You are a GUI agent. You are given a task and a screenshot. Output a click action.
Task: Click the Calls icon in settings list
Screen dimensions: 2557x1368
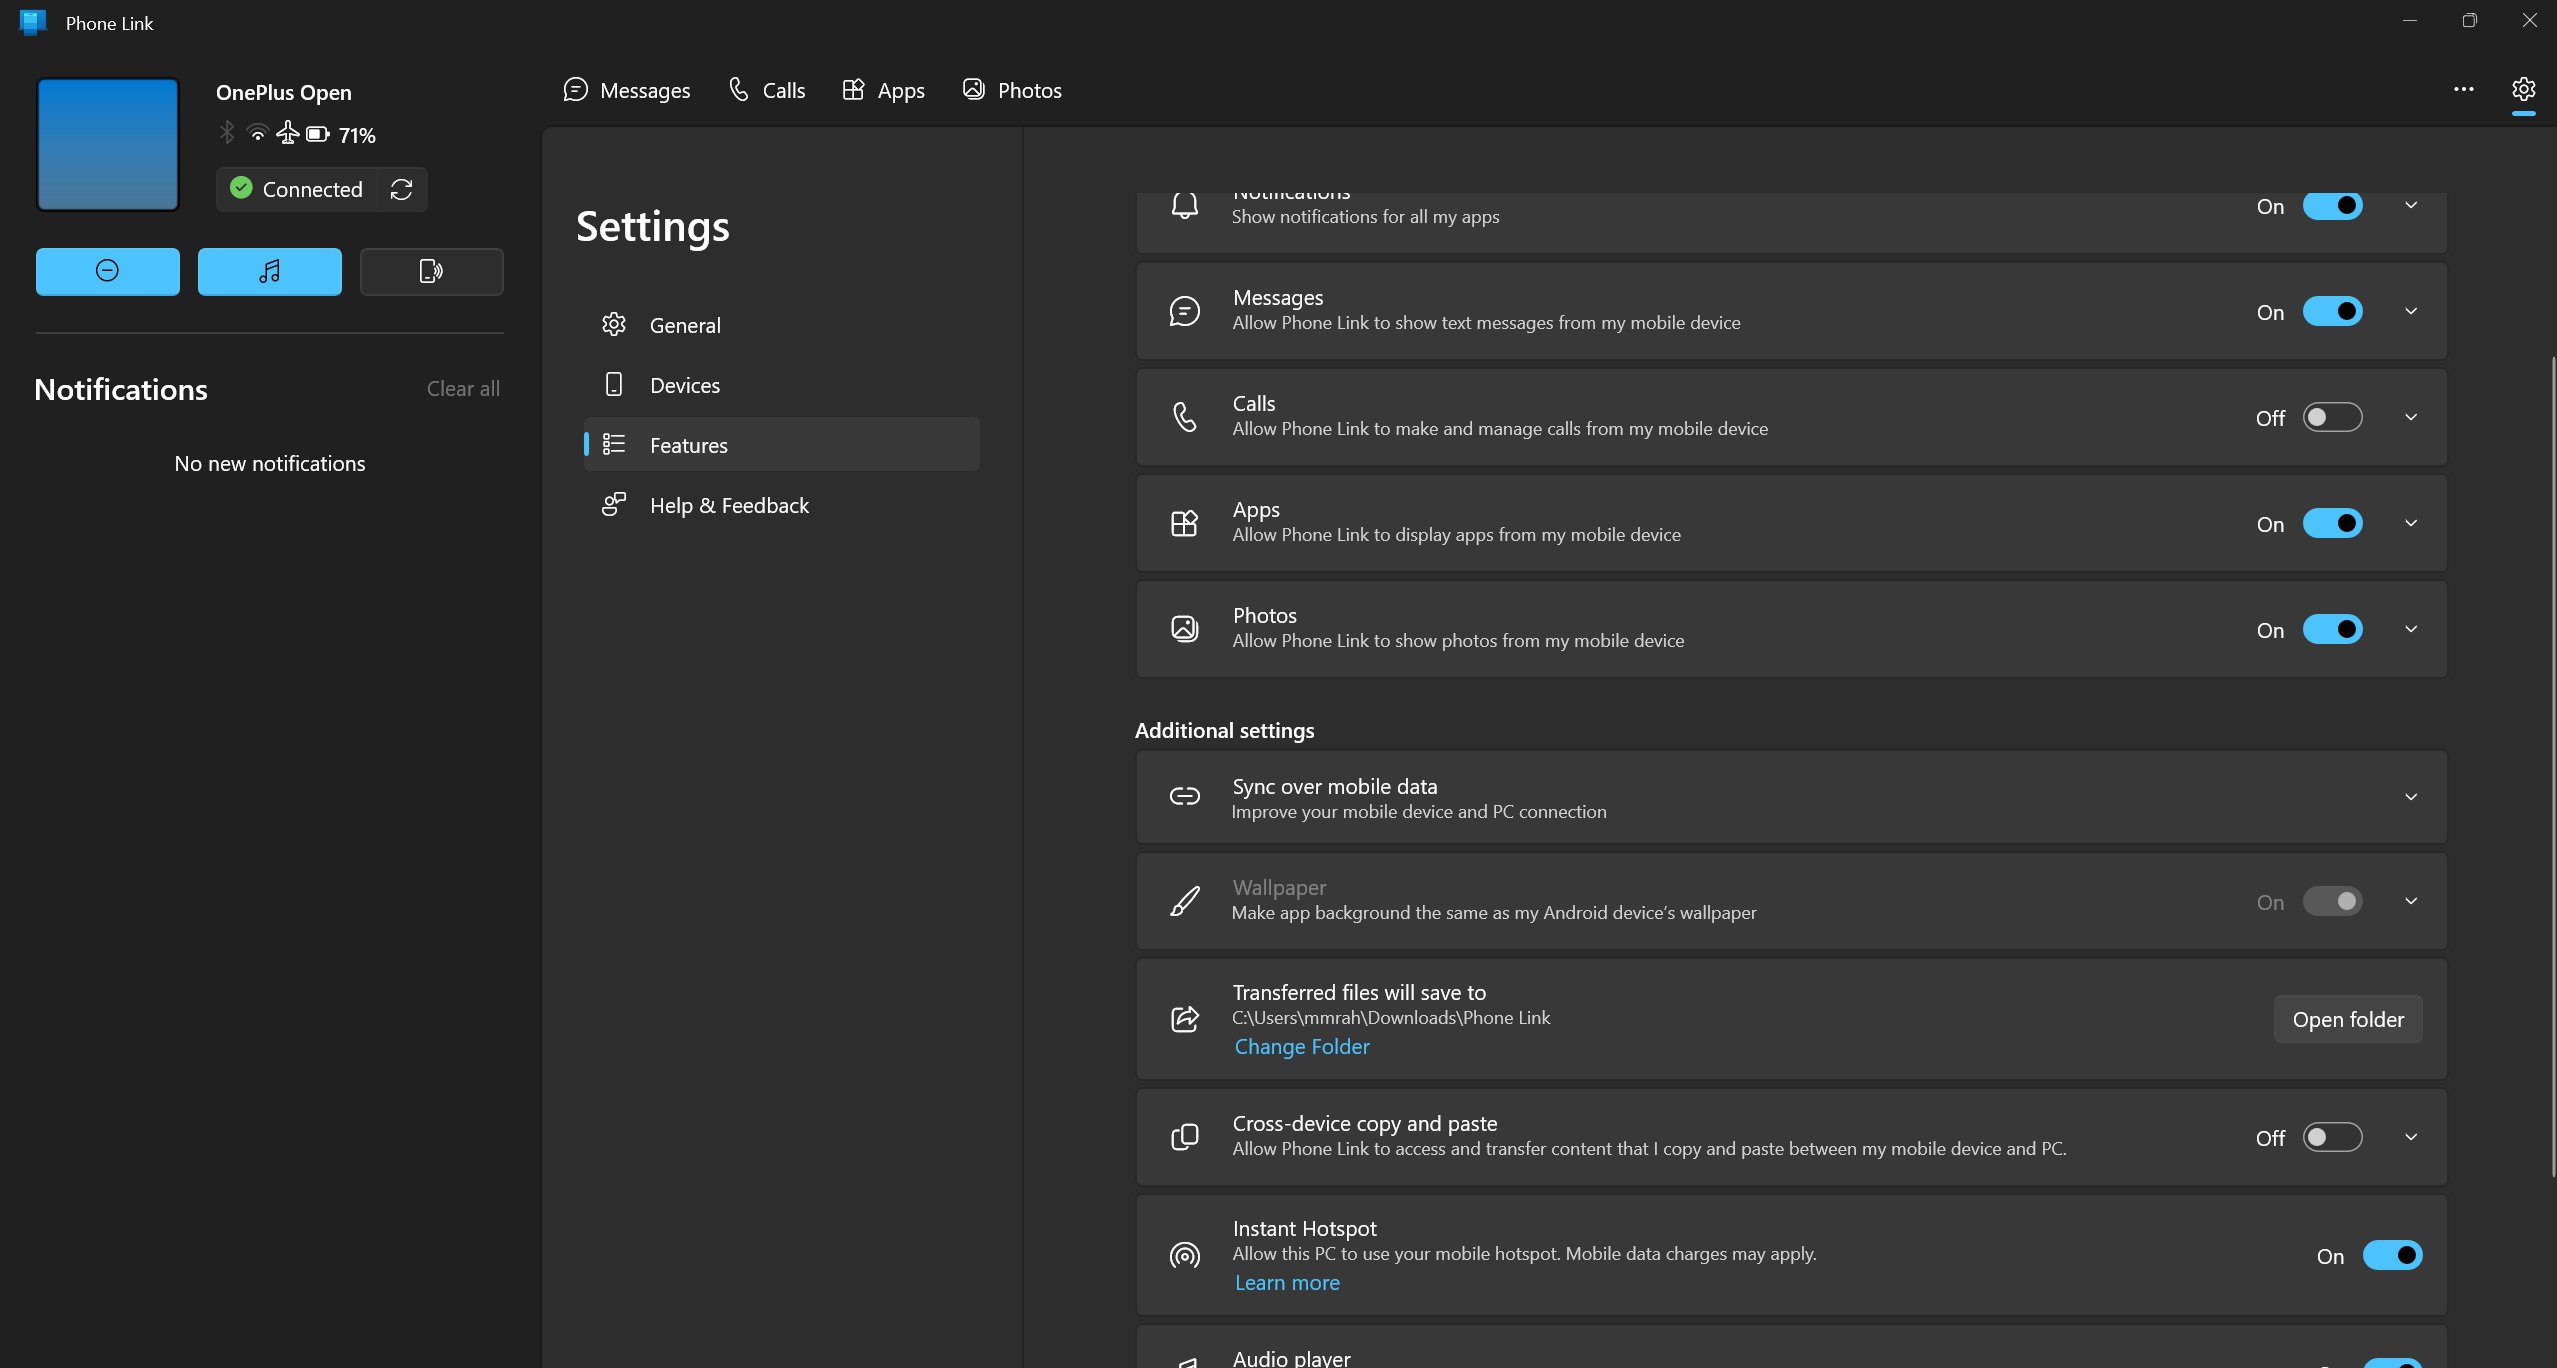[1184, 416]
